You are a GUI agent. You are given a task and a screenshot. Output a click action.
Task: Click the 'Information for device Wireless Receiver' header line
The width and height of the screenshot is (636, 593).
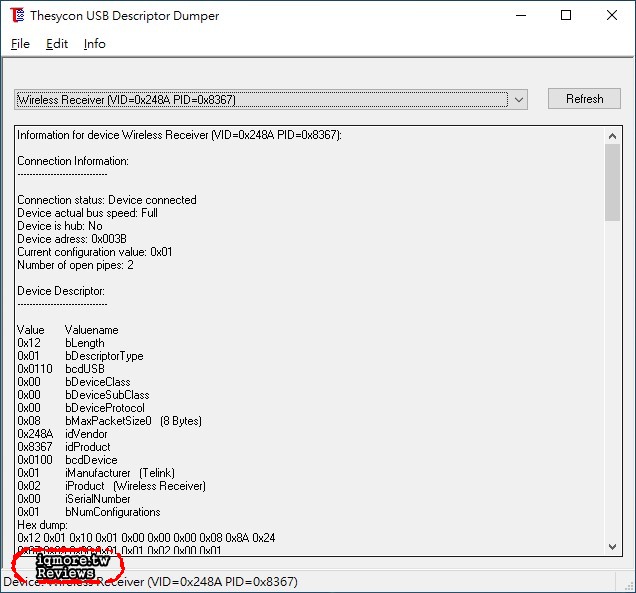click(179, 135)
